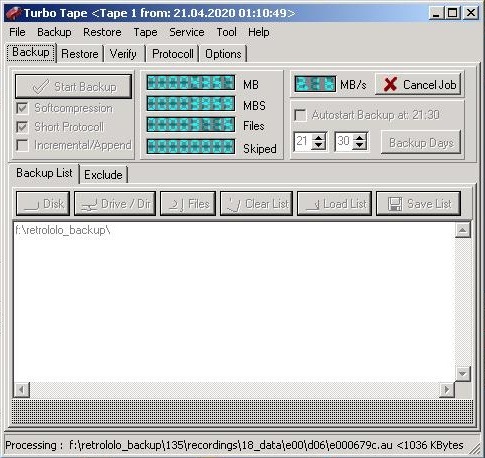Decrease the autostart minutes value
Image resolution: width=485 pixels, height=458 pixels.
pos(359,145)
